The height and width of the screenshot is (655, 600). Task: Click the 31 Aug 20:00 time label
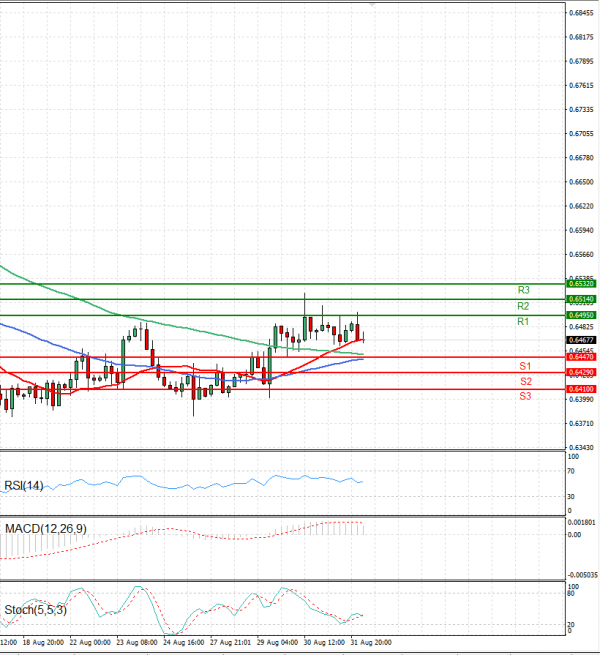[x=371, y=642]
